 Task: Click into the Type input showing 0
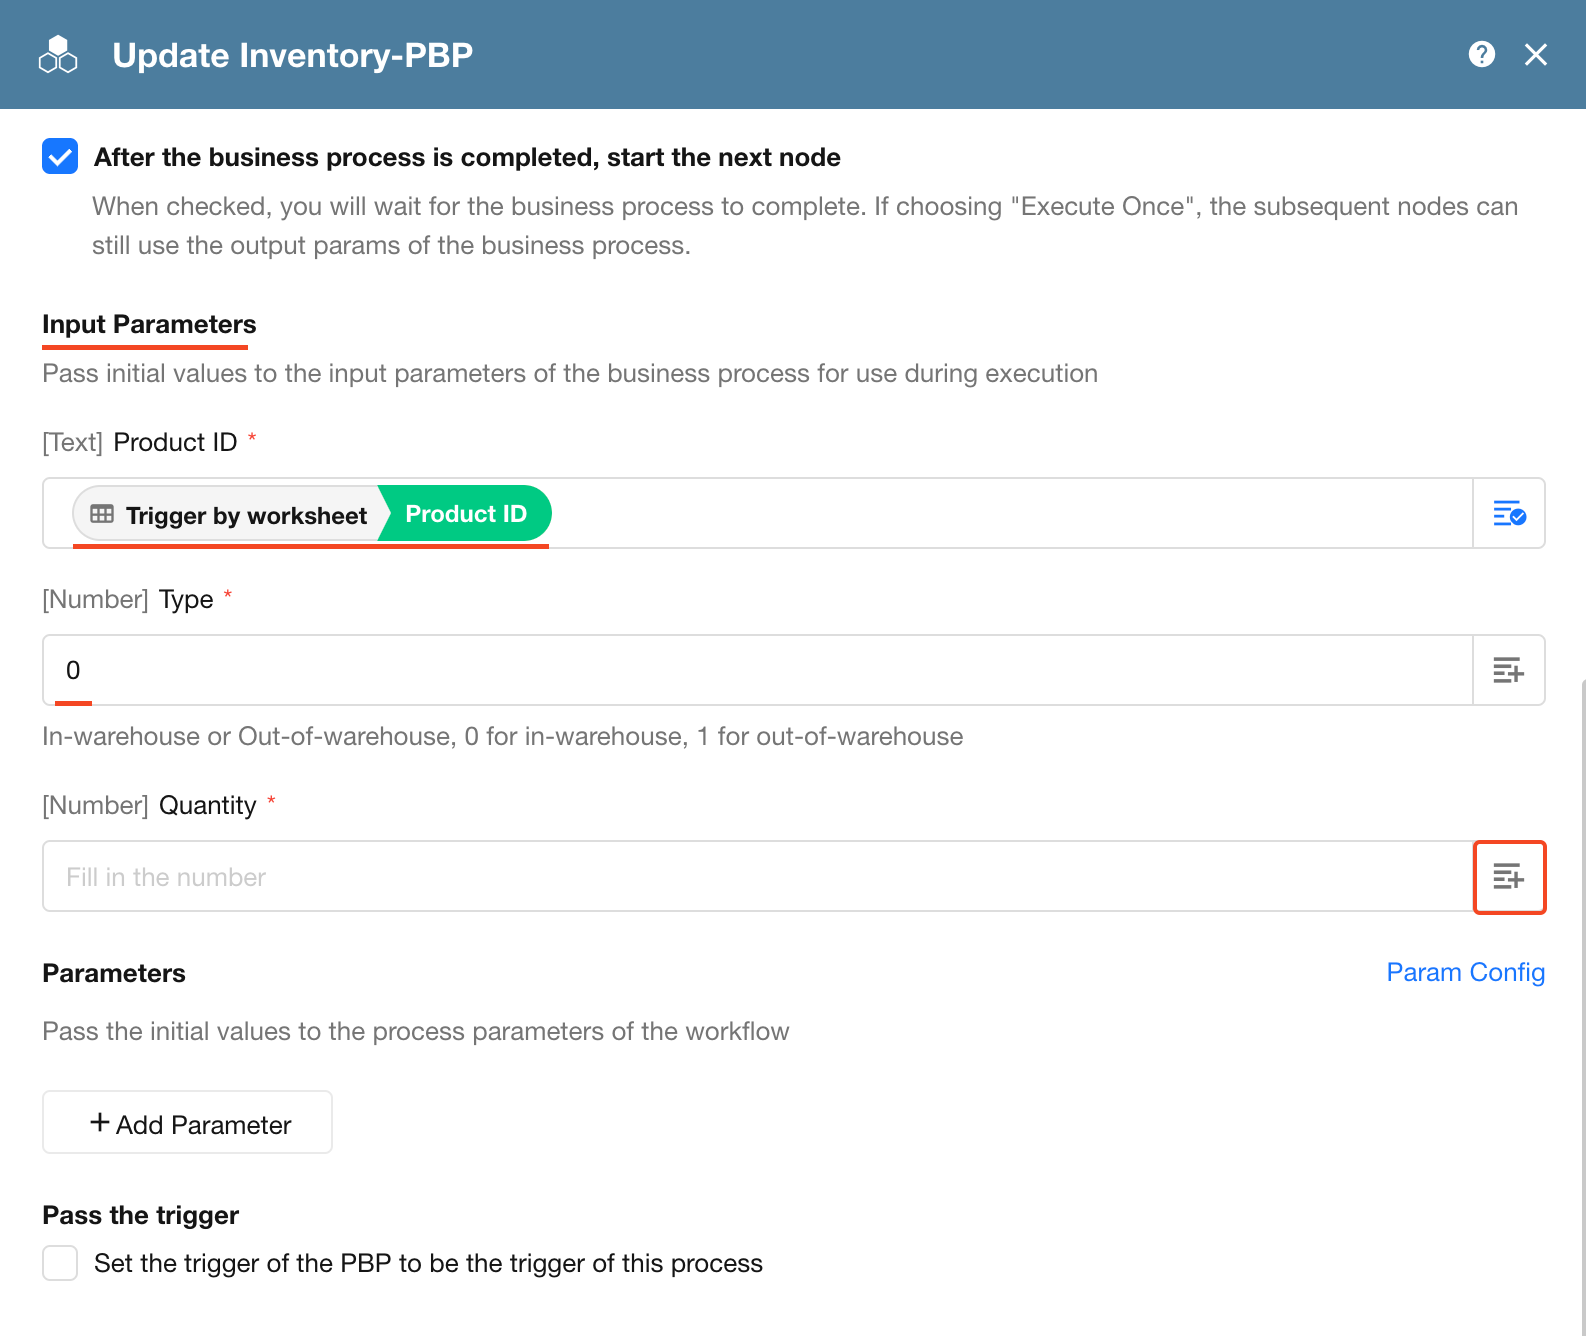(757, 670)
